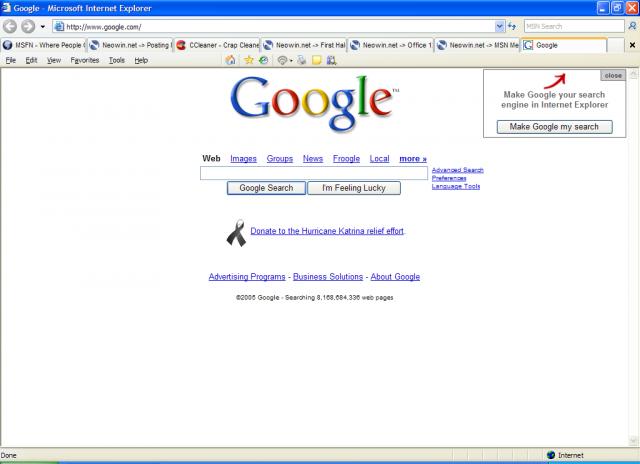Click the Home toolbar icon
640x464 pixels.
click(231, 60)
